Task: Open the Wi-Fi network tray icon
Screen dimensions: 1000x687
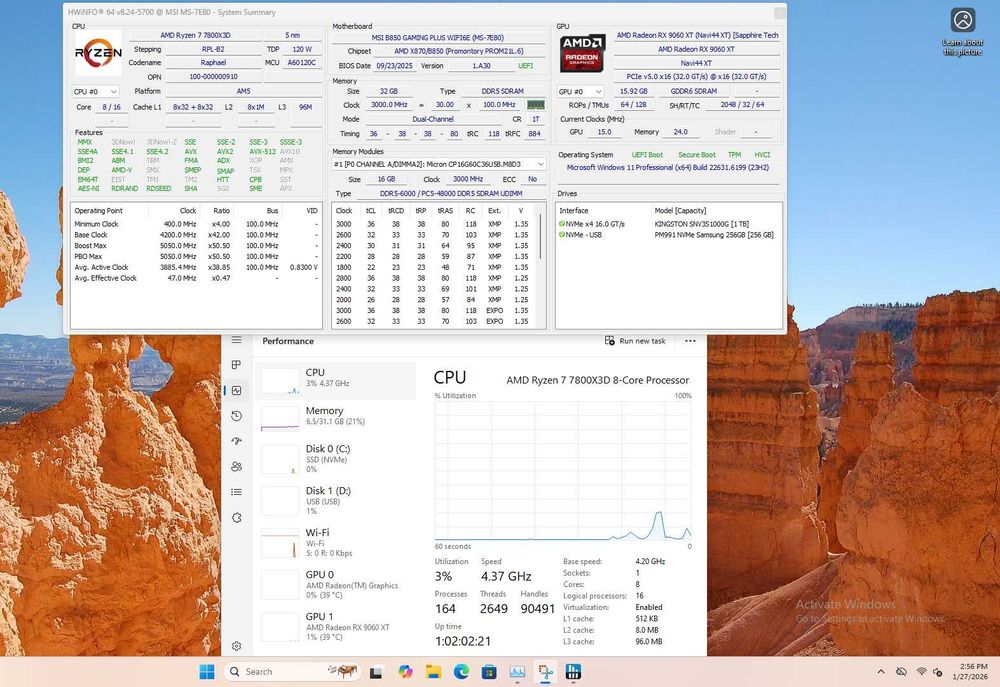Action: click(921, 672)
